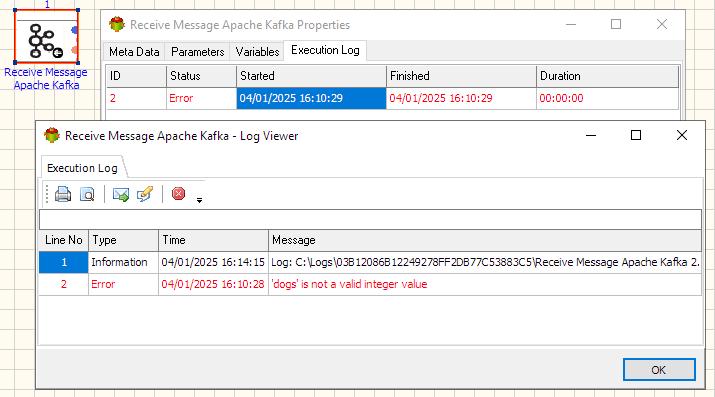Screen dimensions: 715x397
Task: Click the Type column header
Action: click(x=123, y=240)
